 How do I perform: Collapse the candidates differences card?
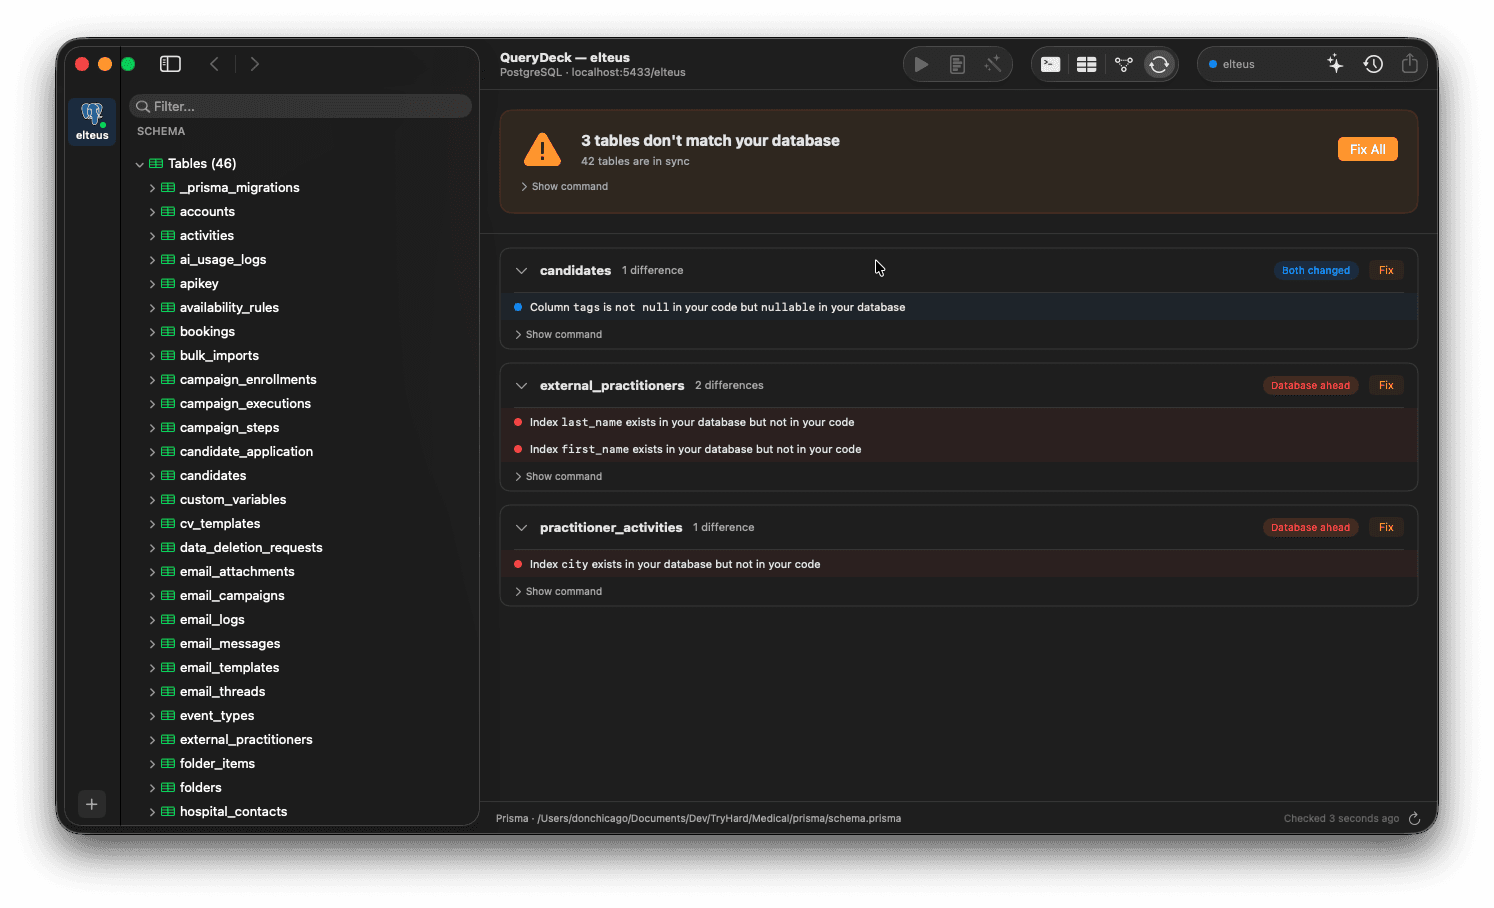point(521,271)
